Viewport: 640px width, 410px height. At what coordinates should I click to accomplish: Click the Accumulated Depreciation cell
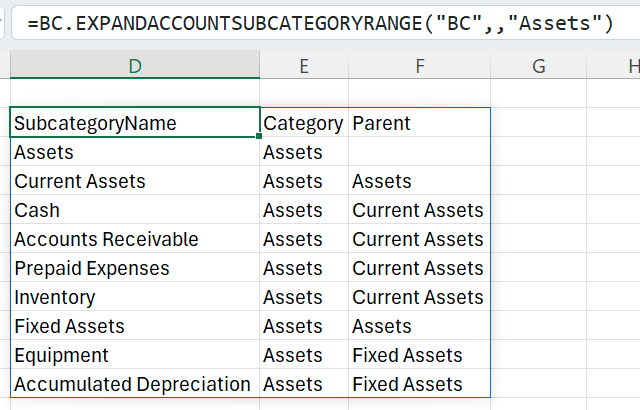(134, 384)
